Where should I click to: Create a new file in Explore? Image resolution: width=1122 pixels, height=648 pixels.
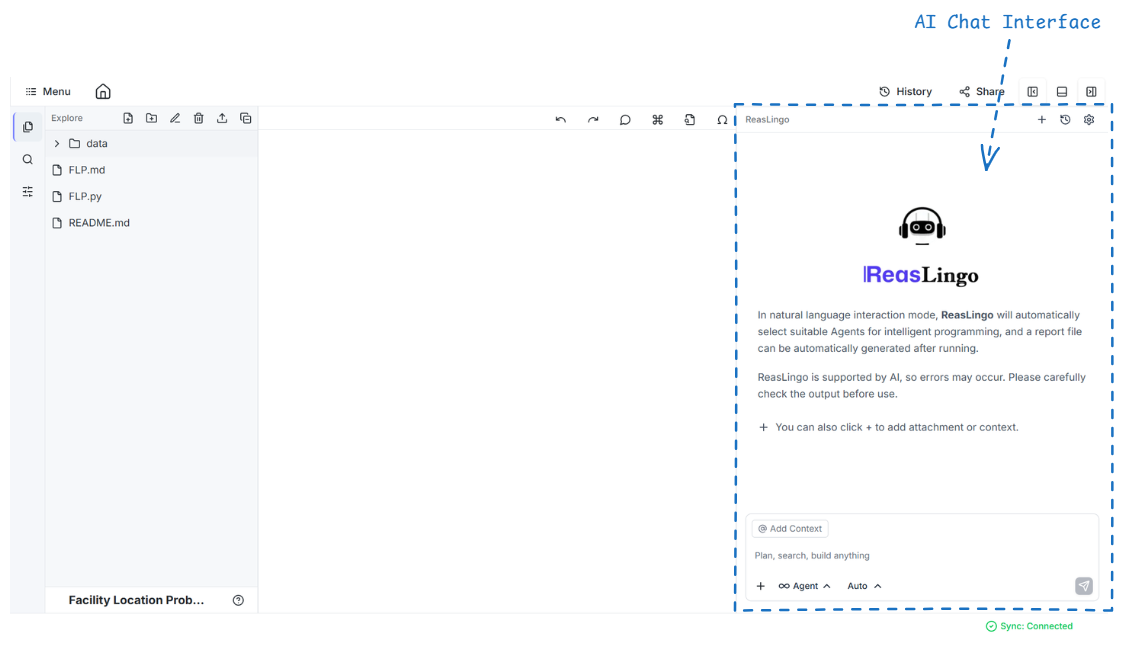[x=128, y=118]
